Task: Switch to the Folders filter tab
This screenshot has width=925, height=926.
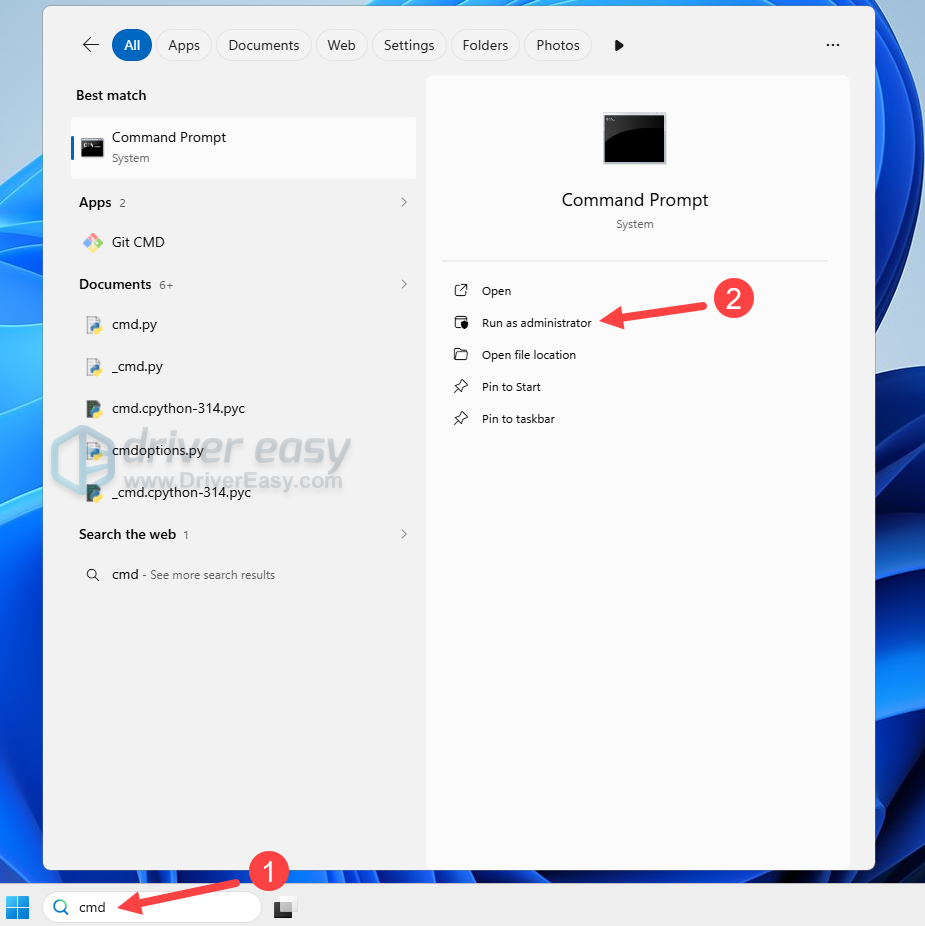Action: click(x=485, y=45)
